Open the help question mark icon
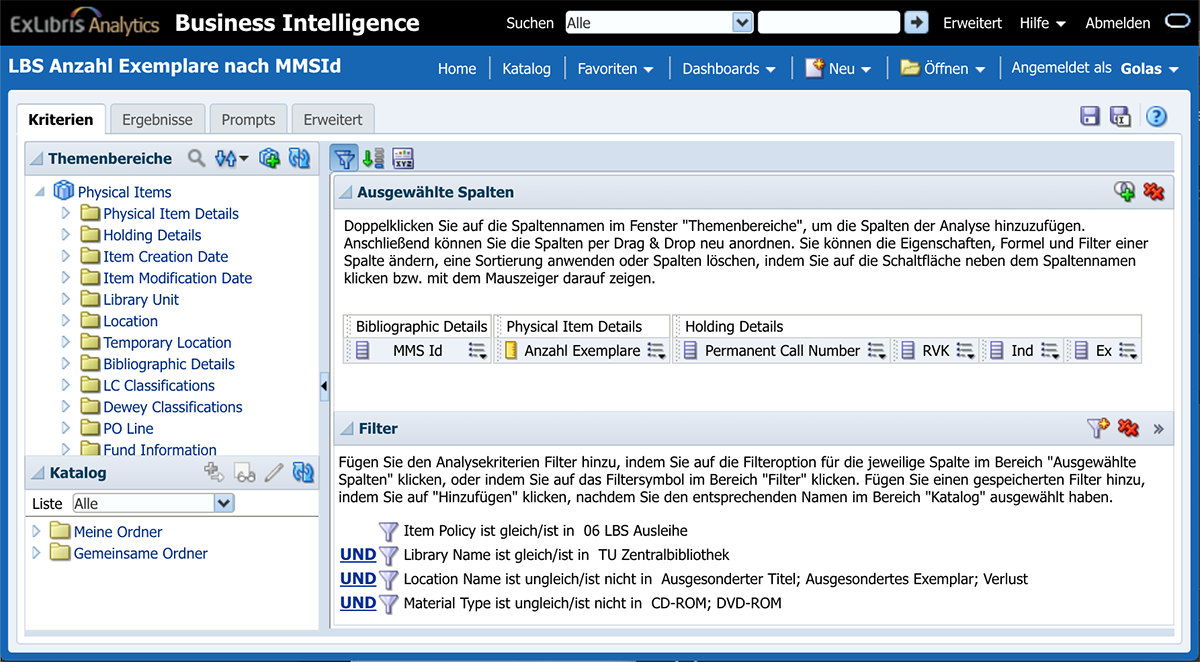 (x=1156, y=116)
